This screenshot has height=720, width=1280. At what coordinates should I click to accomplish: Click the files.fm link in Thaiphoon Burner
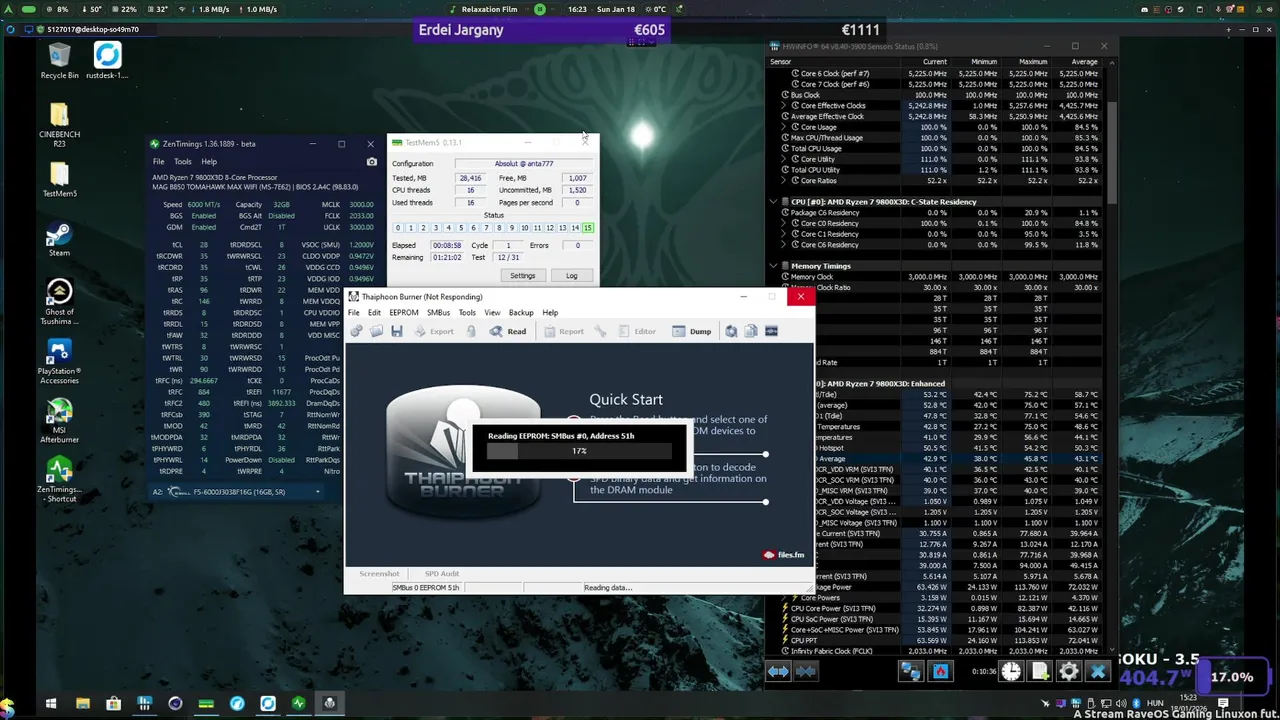pos(784,555)
